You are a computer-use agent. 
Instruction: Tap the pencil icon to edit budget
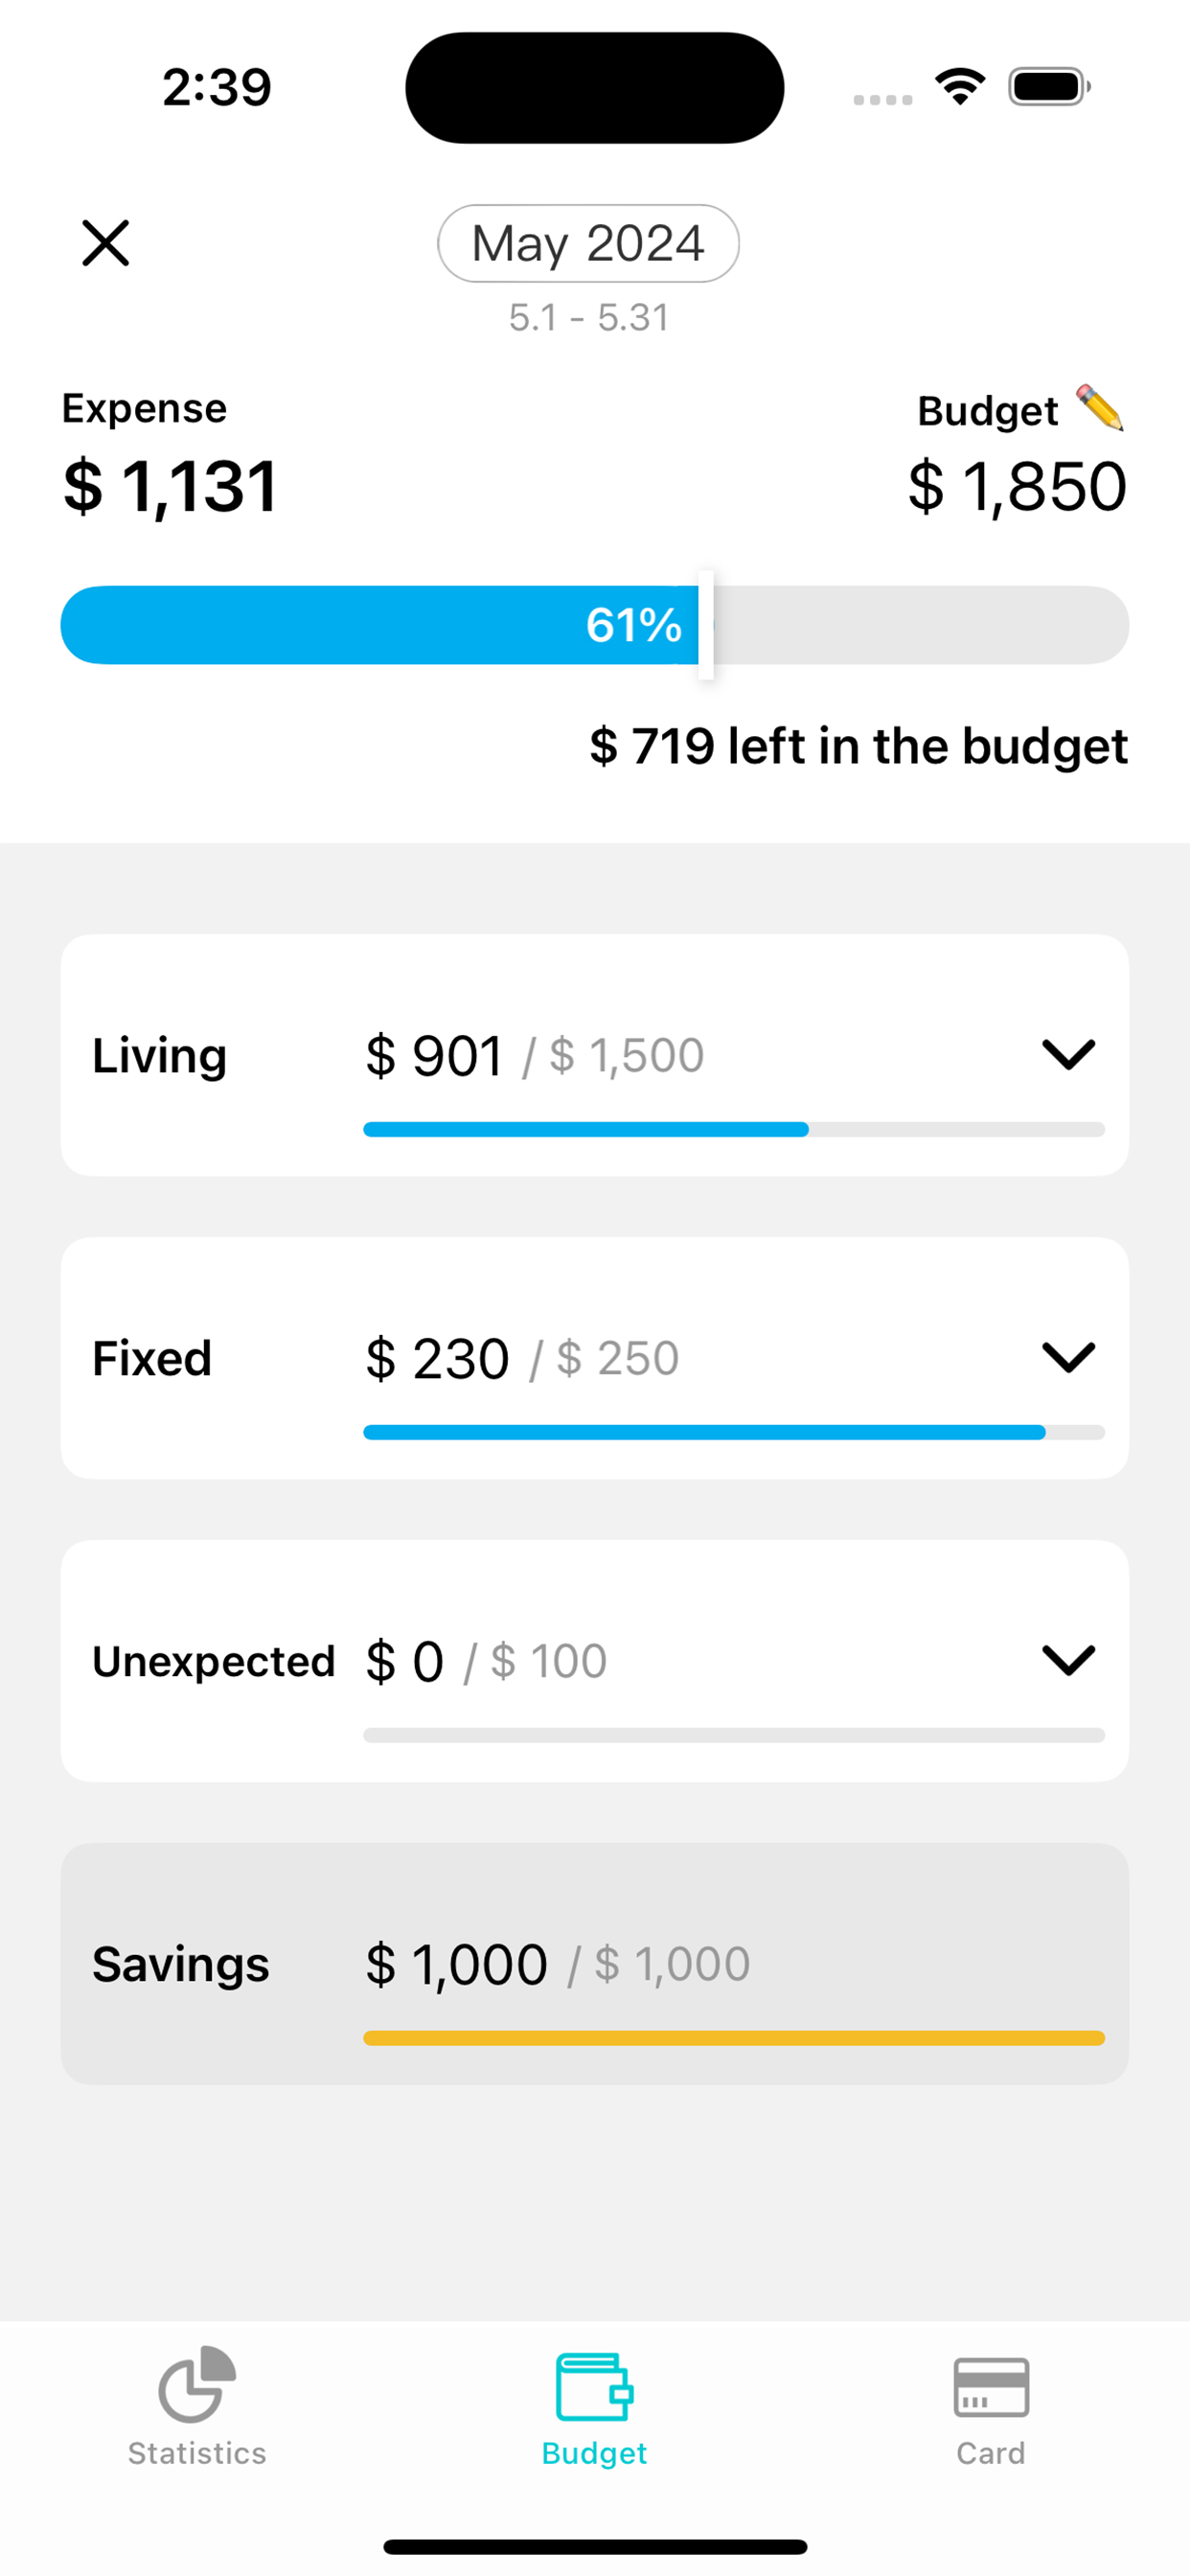[1100, 408]
